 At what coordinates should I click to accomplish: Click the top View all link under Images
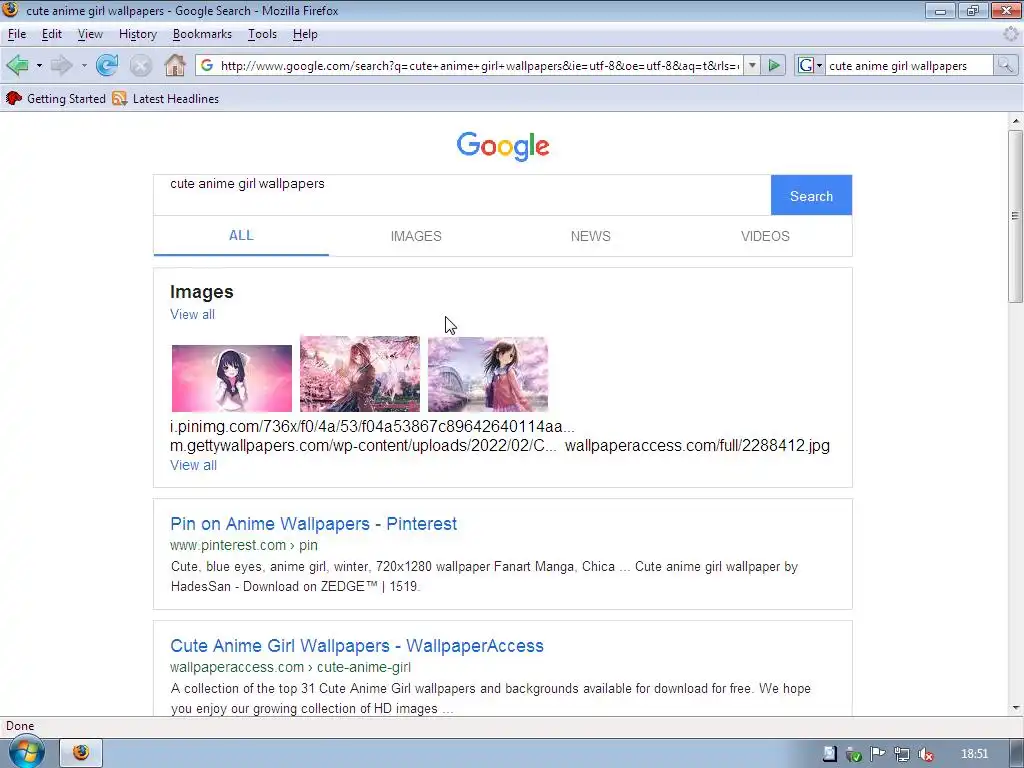tap(192, 314)
